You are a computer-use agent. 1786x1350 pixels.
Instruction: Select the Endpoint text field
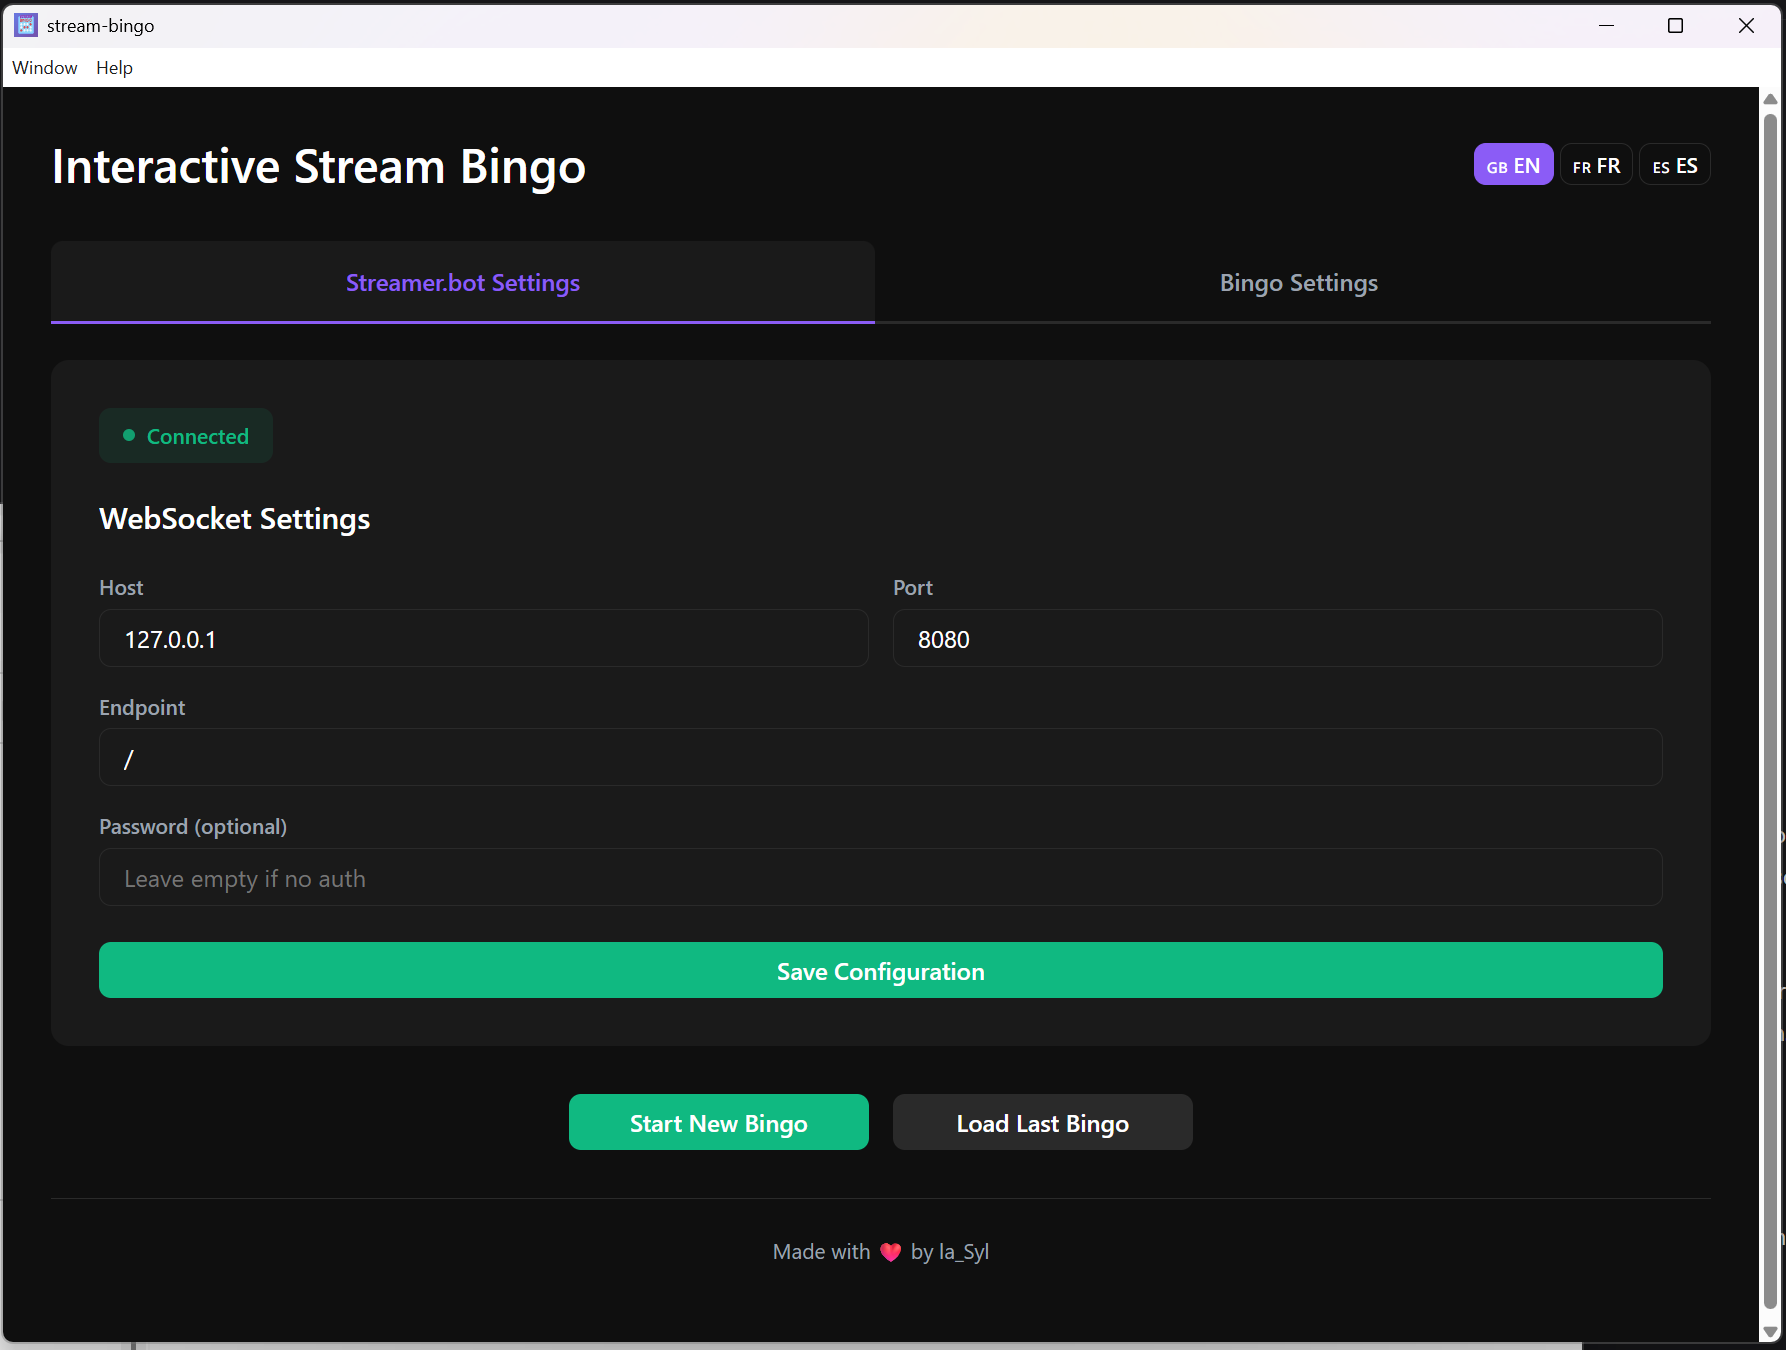880,758
